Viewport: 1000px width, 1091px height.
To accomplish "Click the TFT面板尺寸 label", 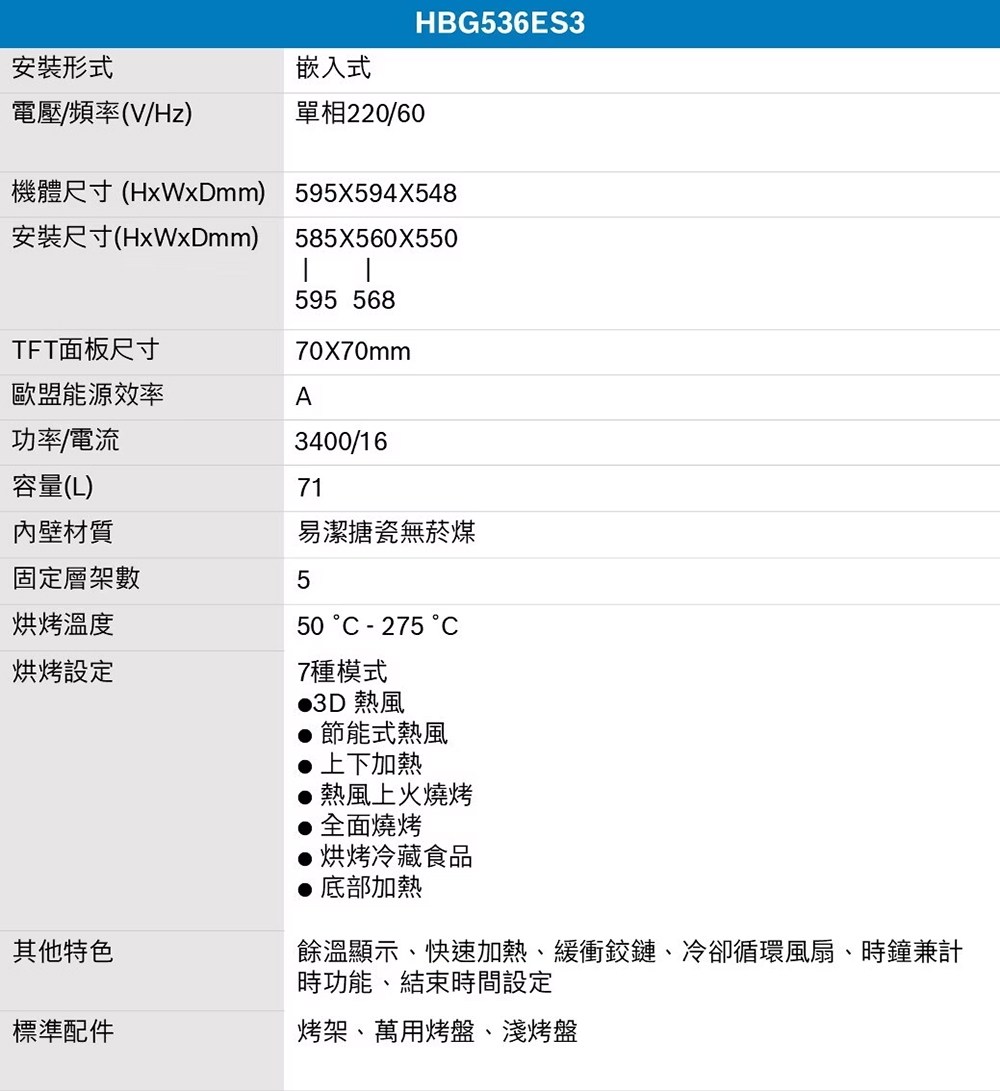I will coord(85,350).
